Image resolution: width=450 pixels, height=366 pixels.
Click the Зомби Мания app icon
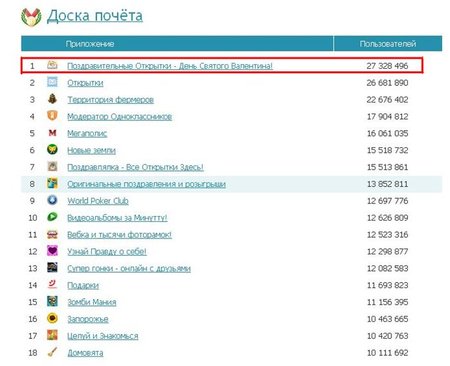[x=52, y=301]
